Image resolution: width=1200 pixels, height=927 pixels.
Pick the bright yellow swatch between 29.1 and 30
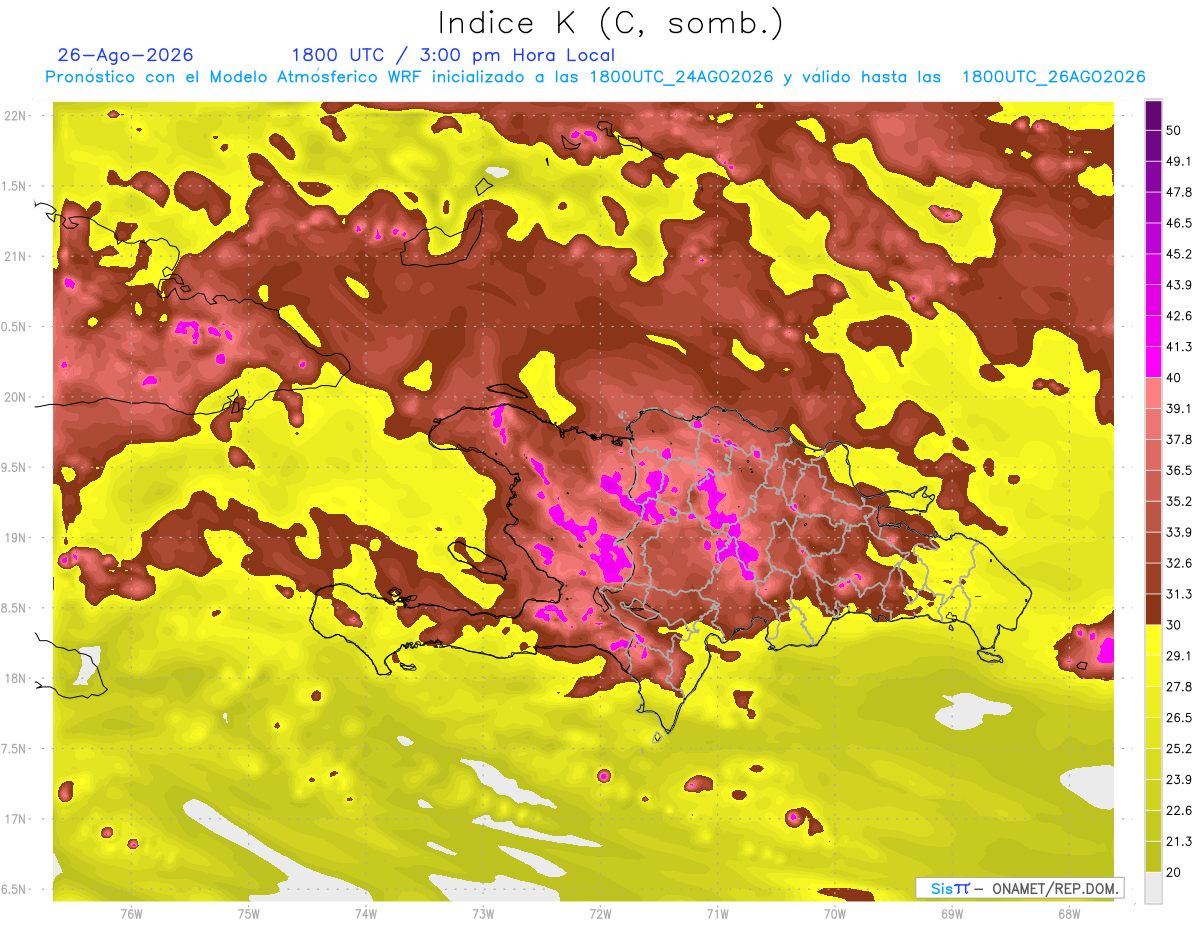1153,640
